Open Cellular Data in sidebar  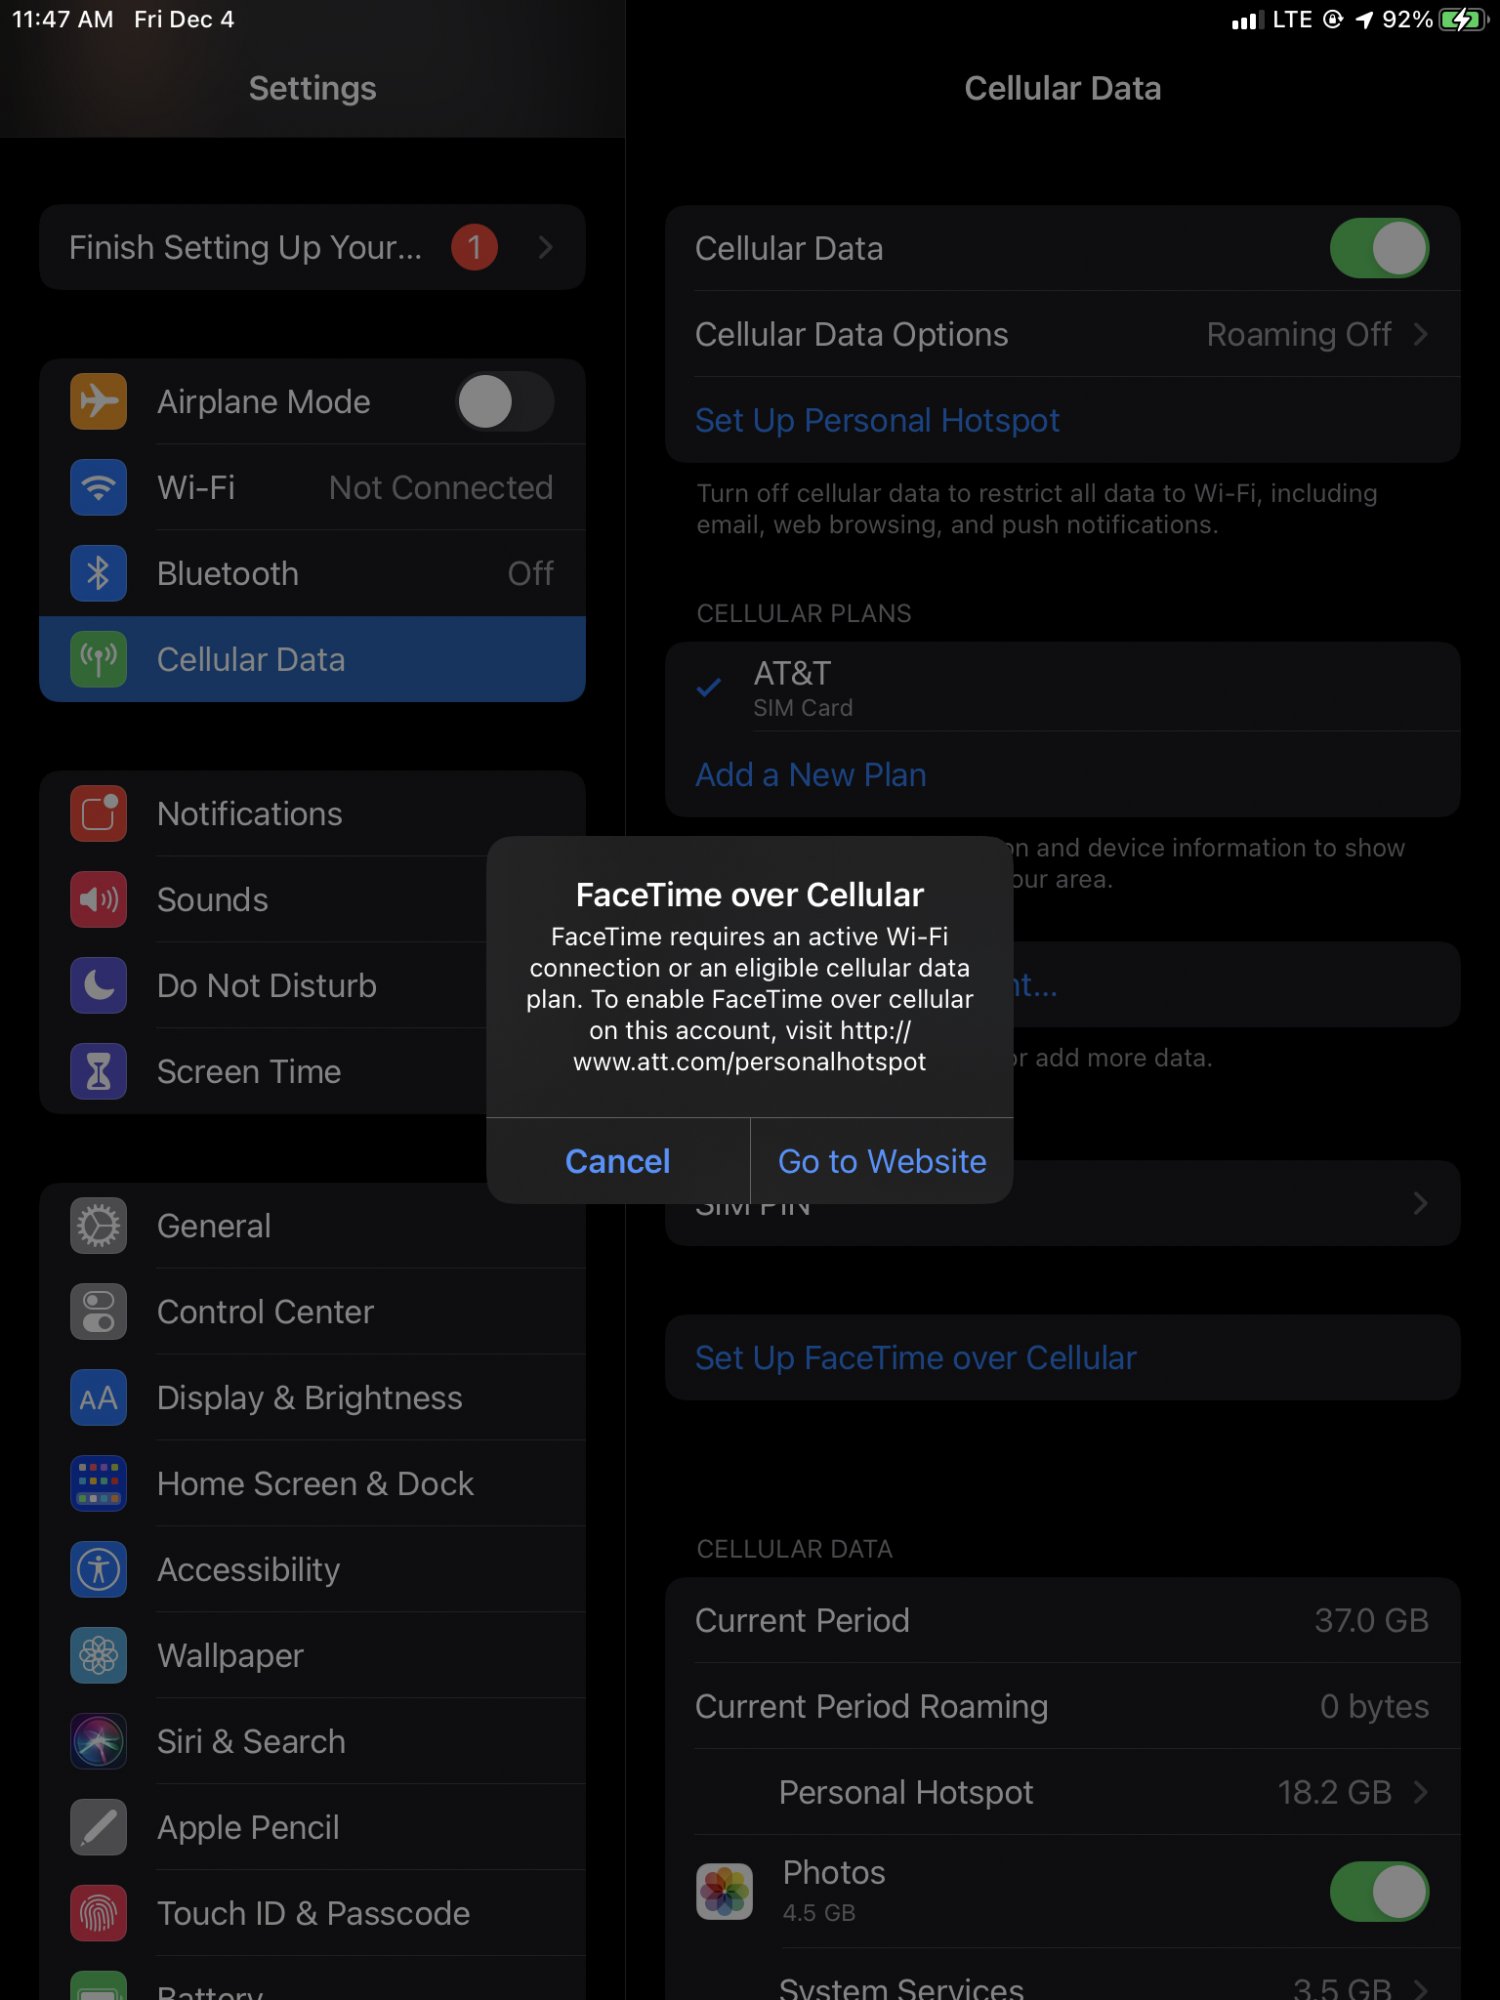[x=312, y=659]
